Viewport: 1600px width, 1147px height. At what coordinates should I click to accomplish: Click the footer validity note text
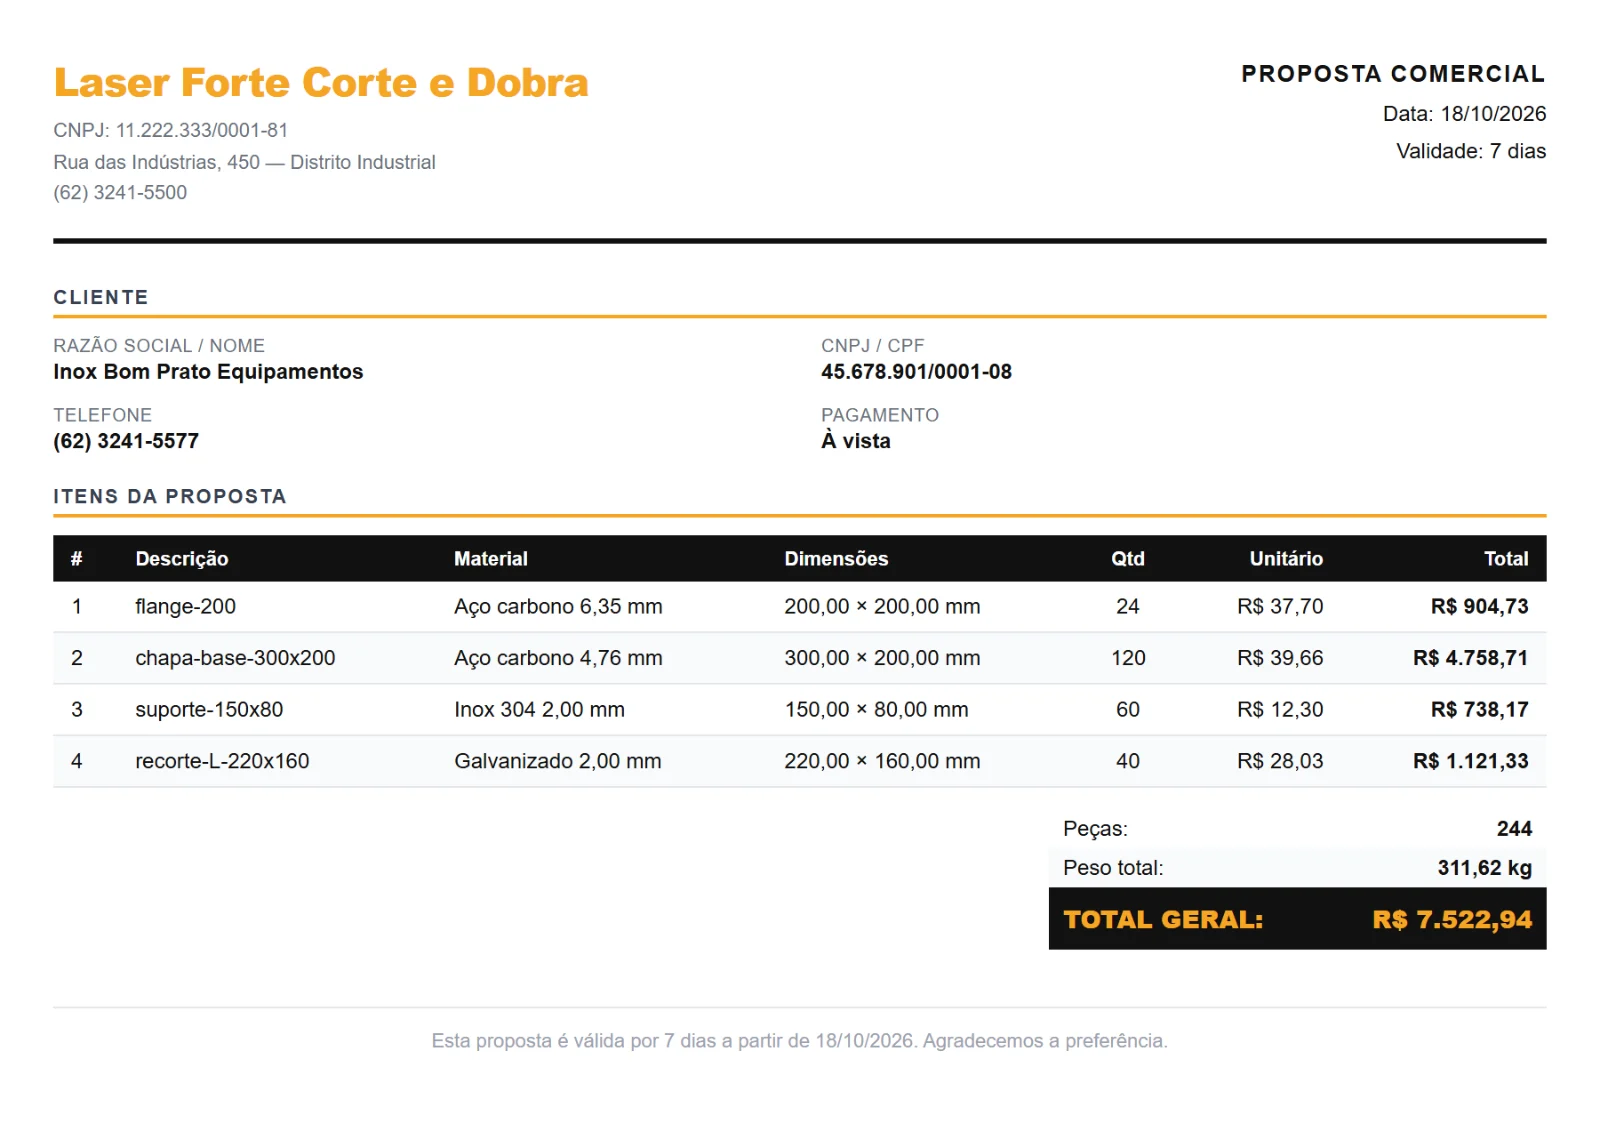click(800, 1041)
